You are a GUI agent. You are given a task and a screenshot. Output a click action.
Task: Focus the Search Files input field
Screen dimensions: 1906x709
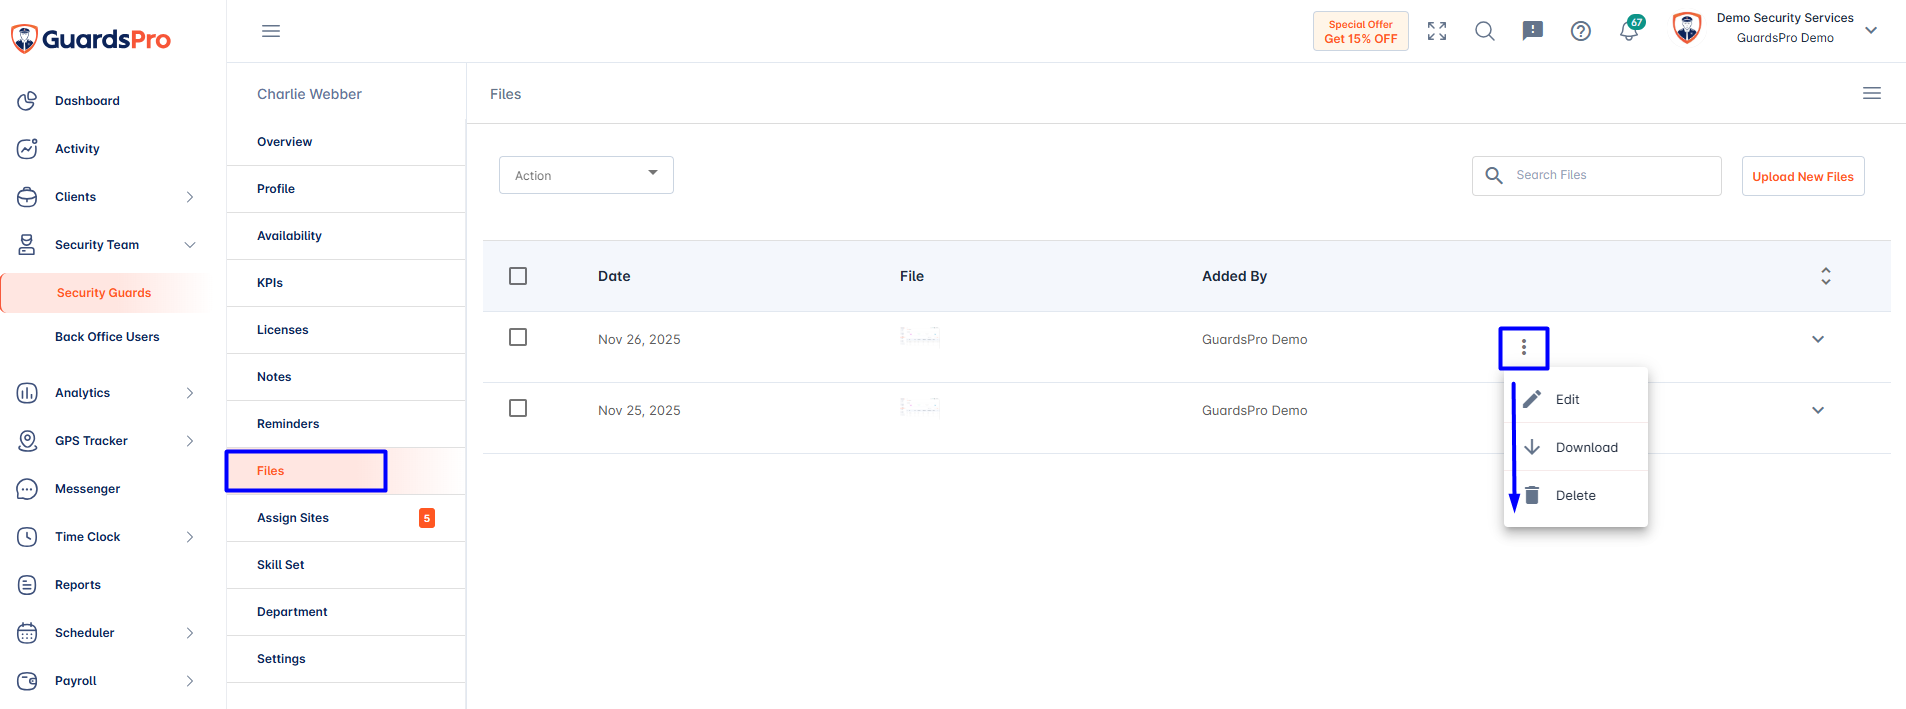pyautogui.click(x=1597, y=175)
